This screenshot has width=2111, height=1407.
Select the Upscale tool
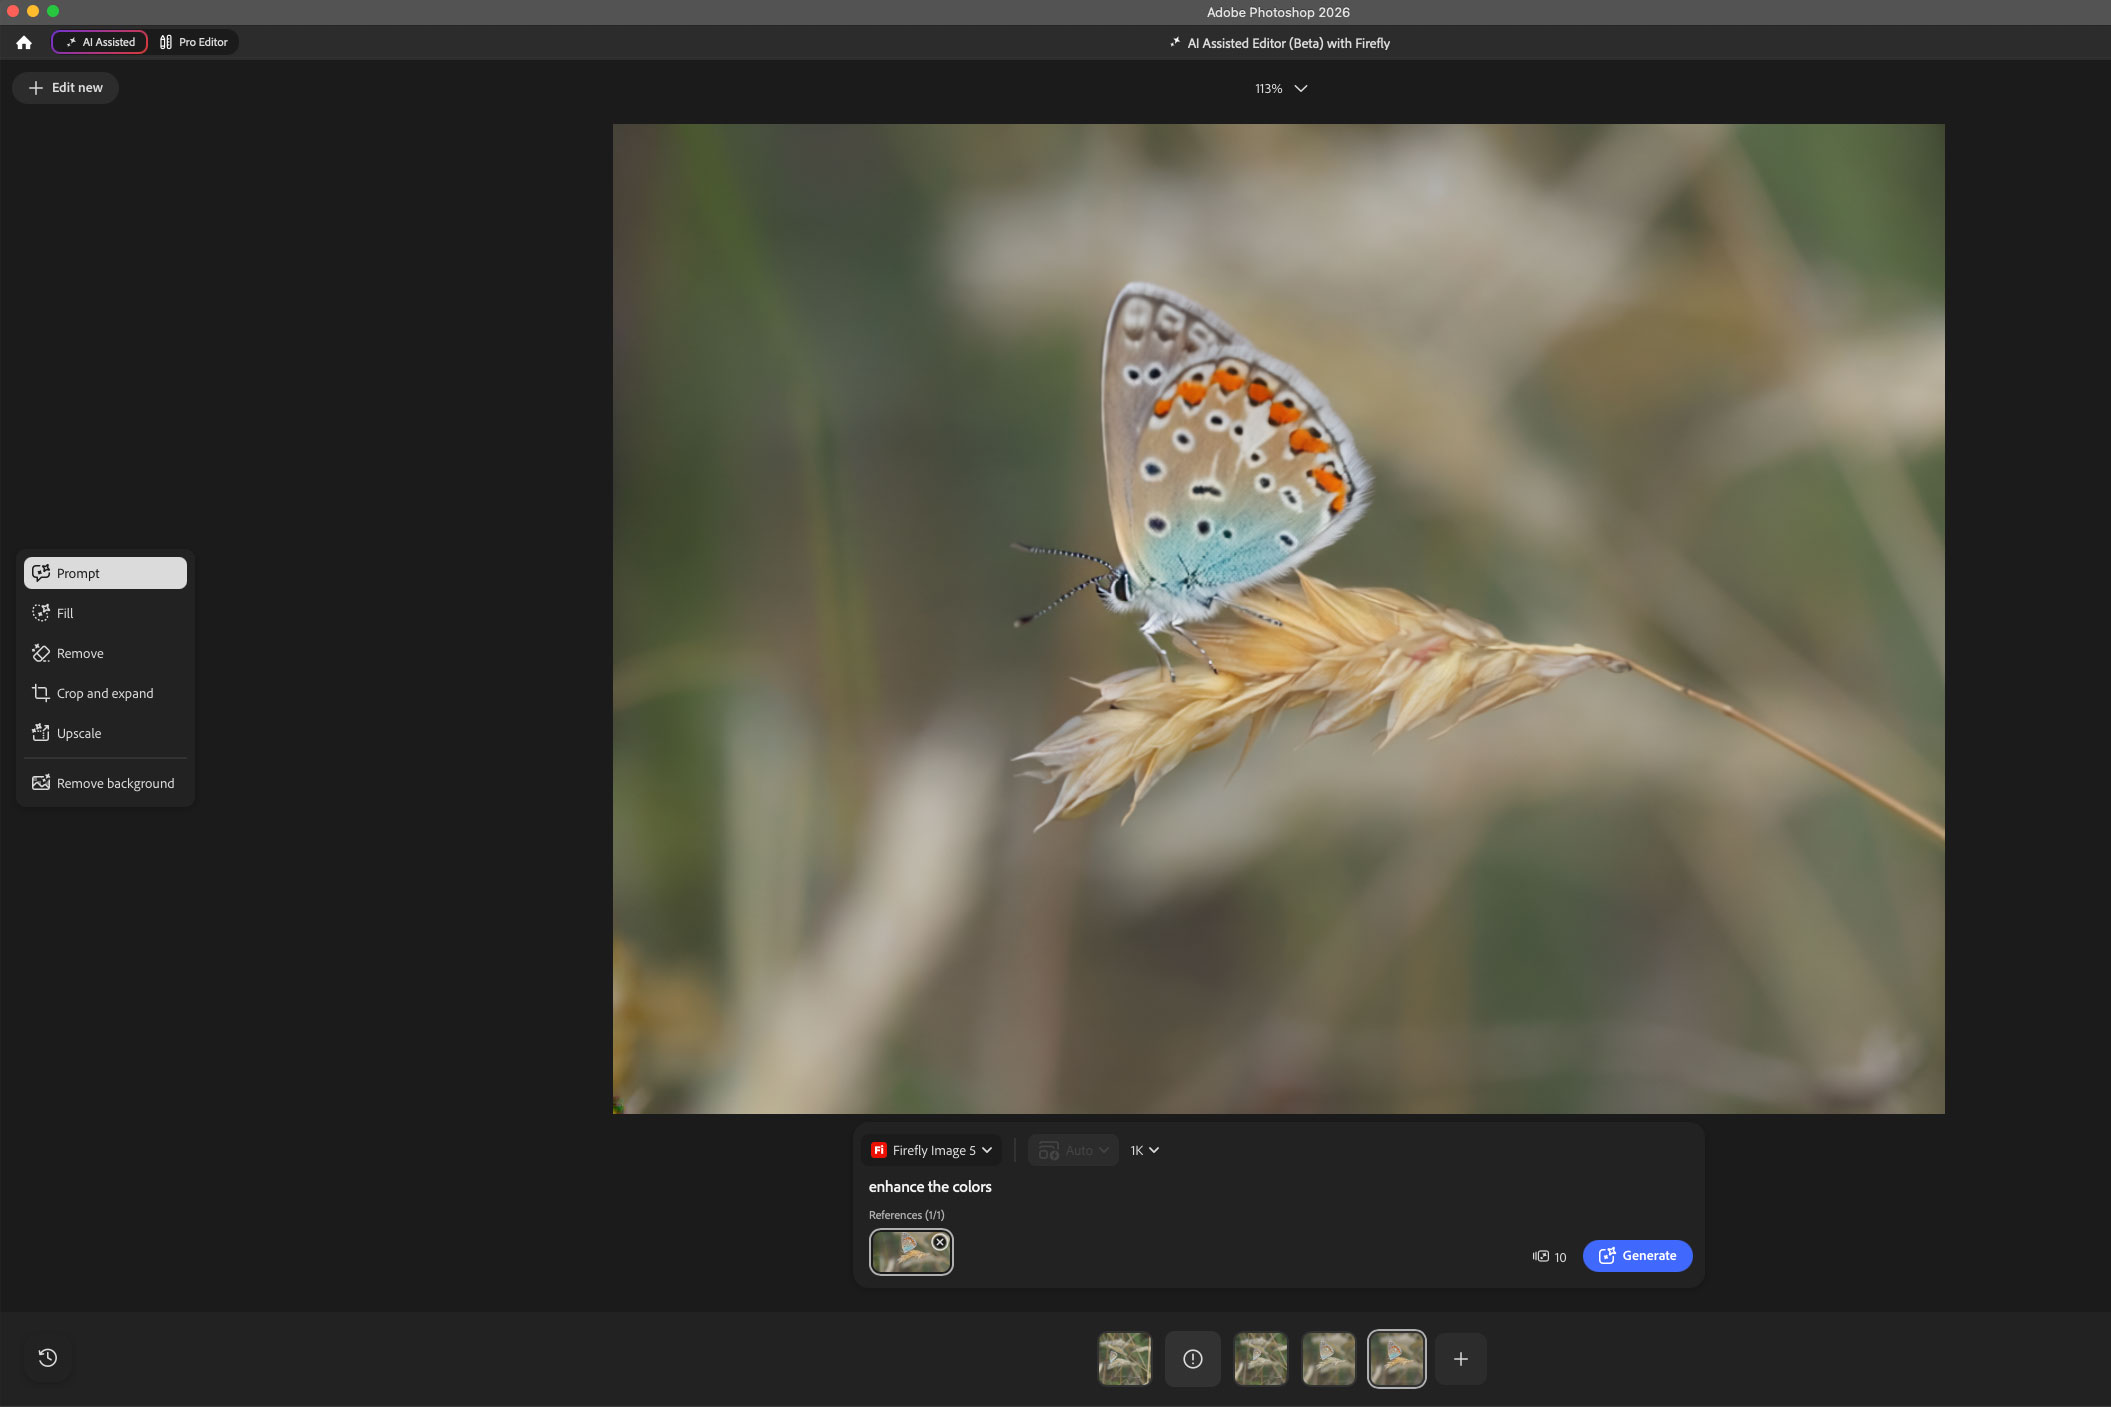pyautogui.click(x=105, y=733)
